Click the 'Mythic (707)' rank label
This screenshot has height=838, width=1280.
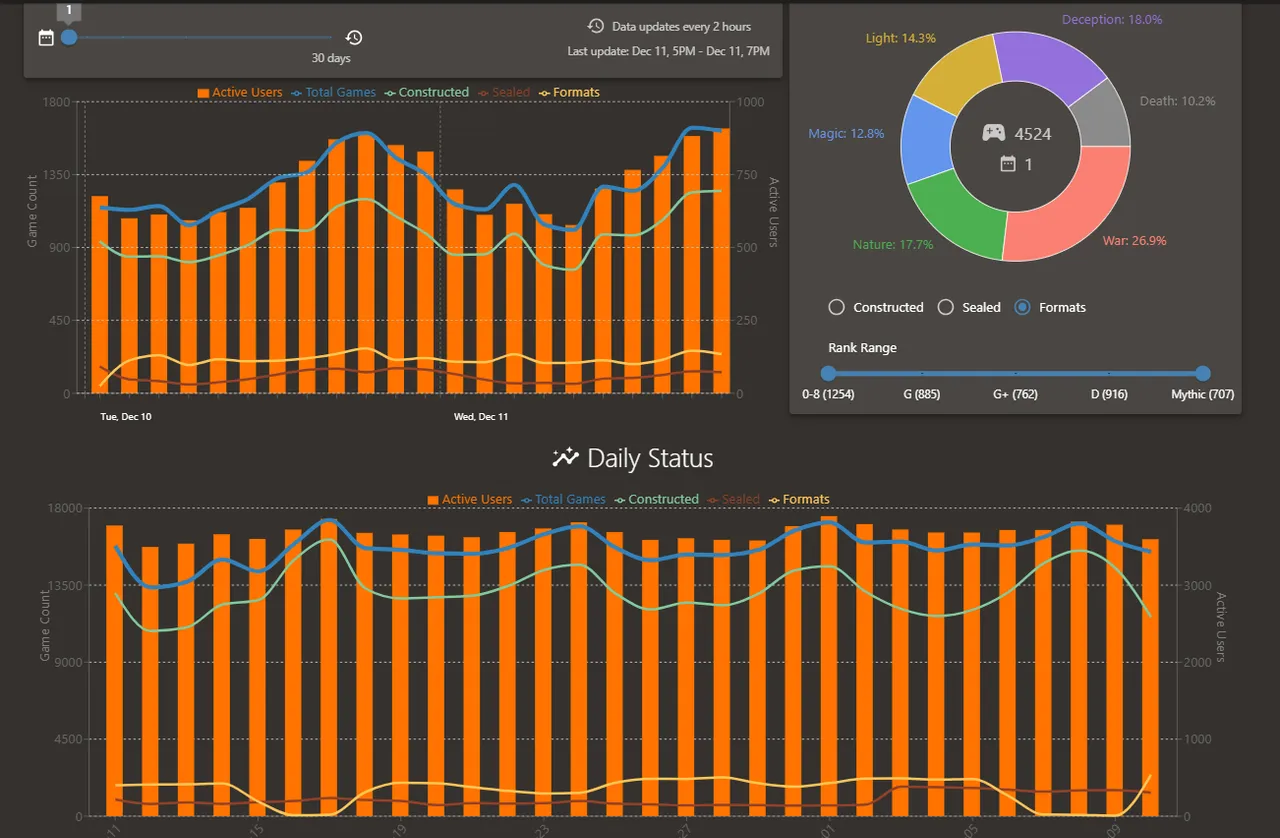[x=1203, y=394]
